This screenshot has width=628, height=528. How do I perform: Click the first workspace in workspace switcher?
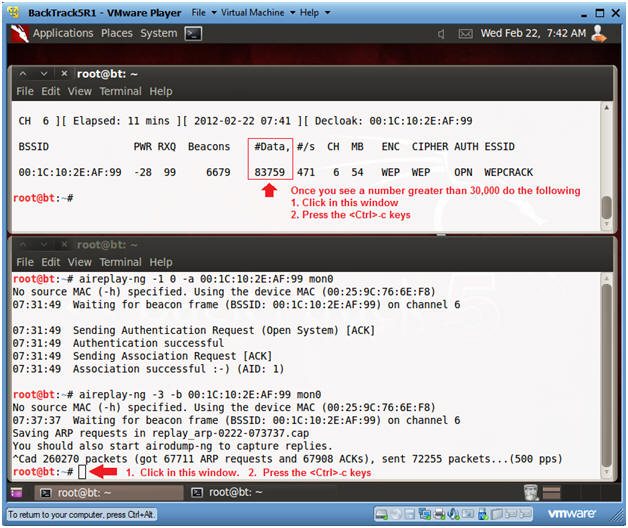click(x=551, y=492)
